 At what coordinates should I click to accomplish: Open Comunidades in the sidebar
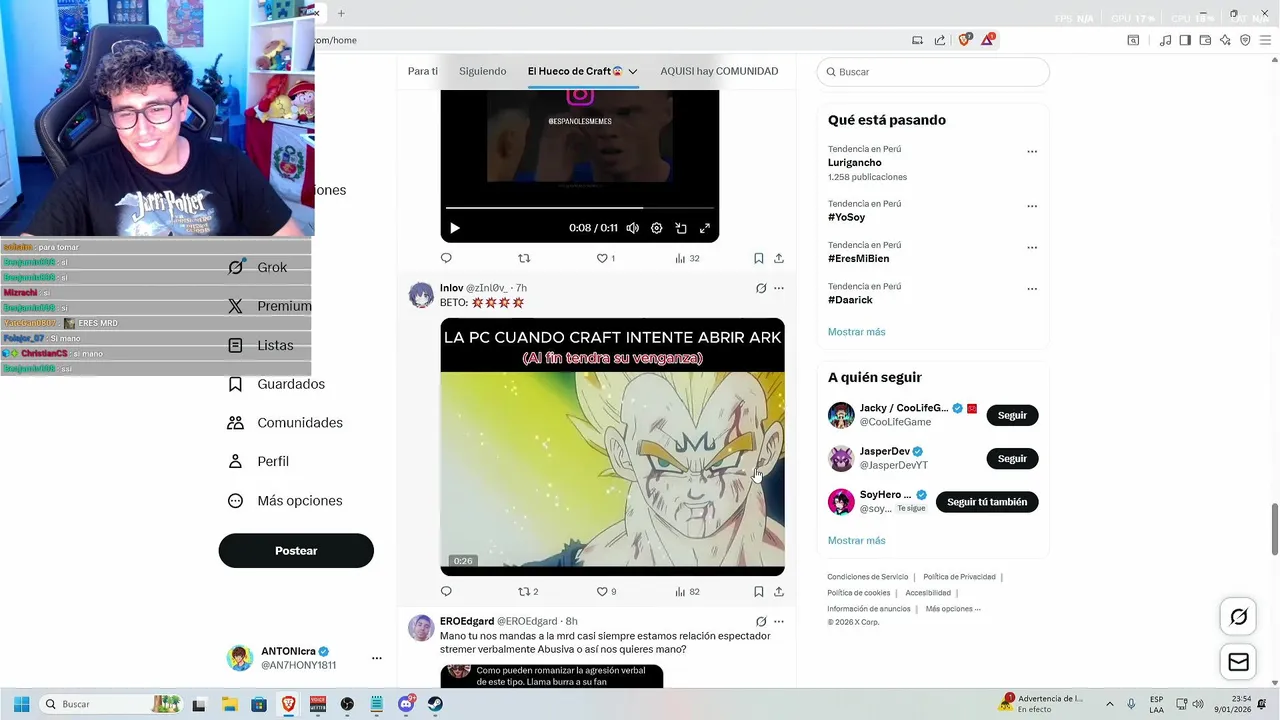pyautogui.click(x=285, y=423)
